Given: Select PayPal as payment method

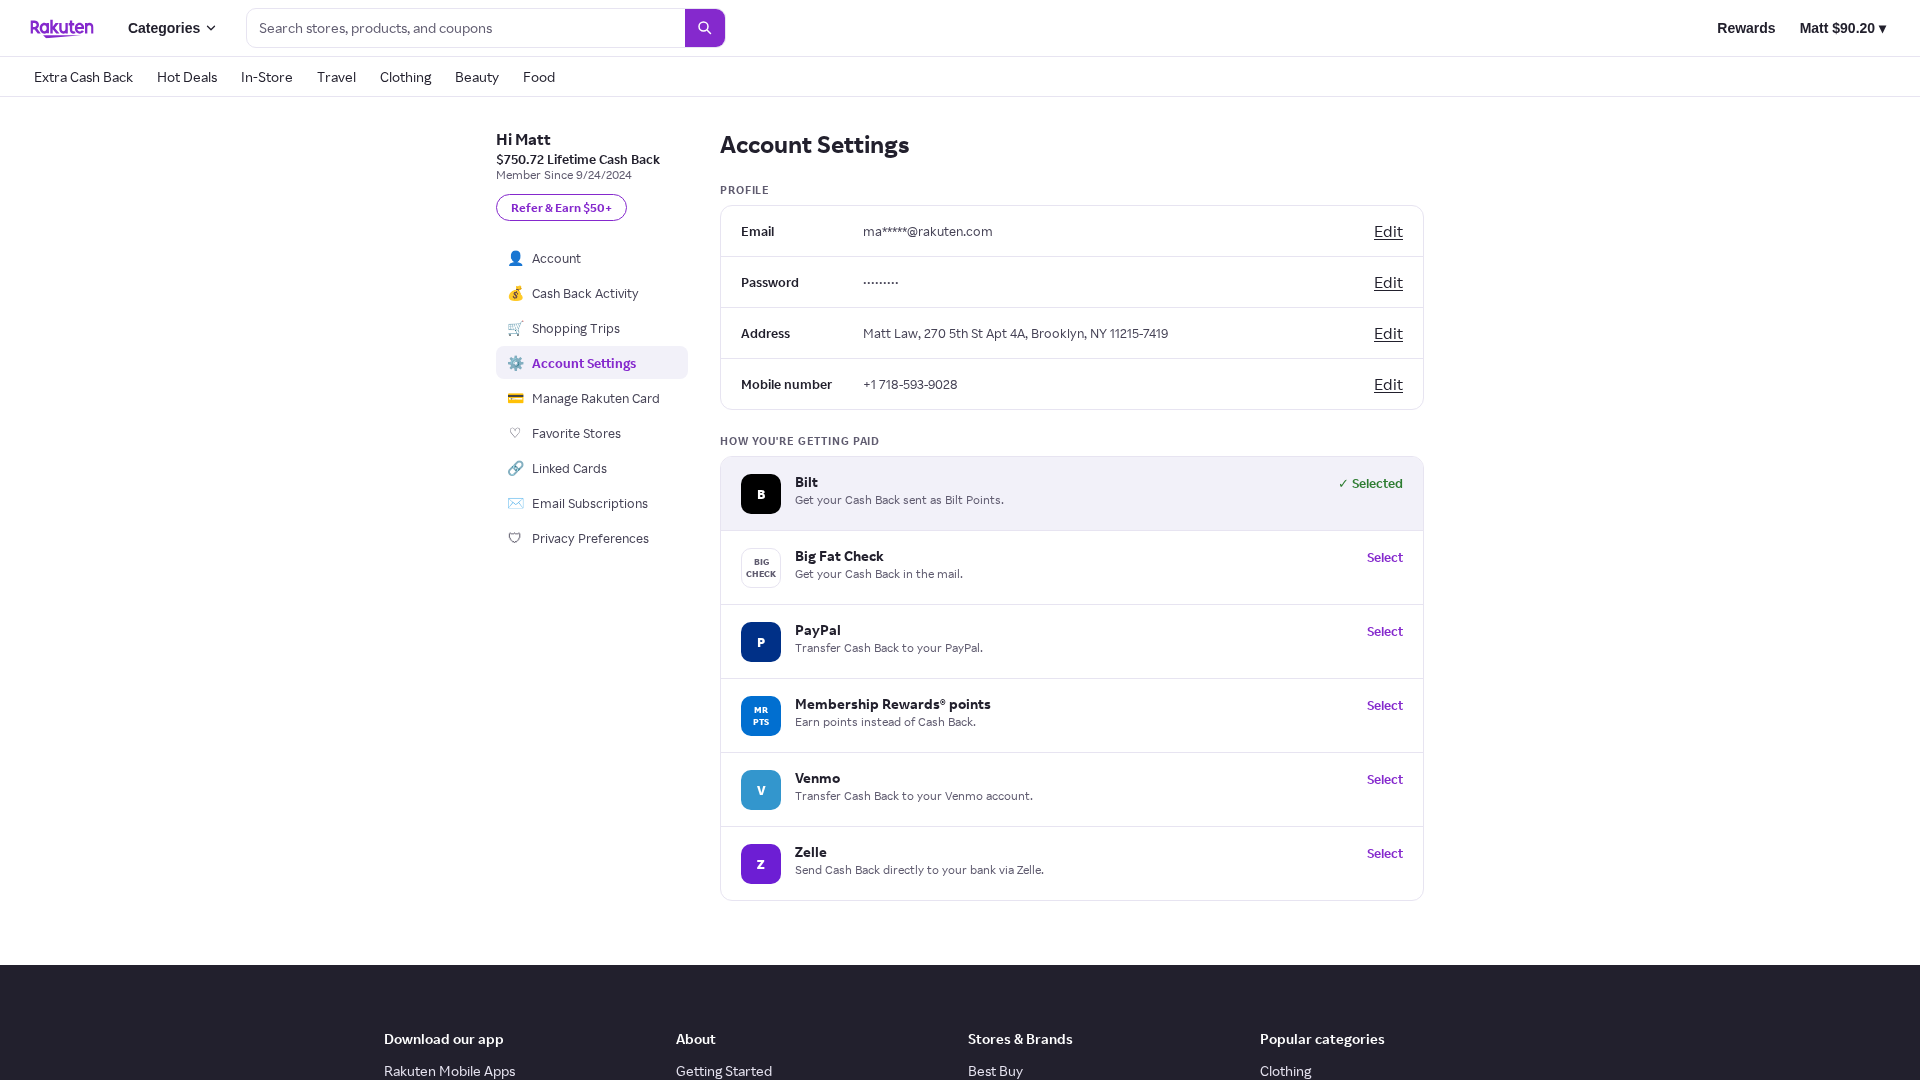Looking at the screenshot, I should coord(1385,631).
